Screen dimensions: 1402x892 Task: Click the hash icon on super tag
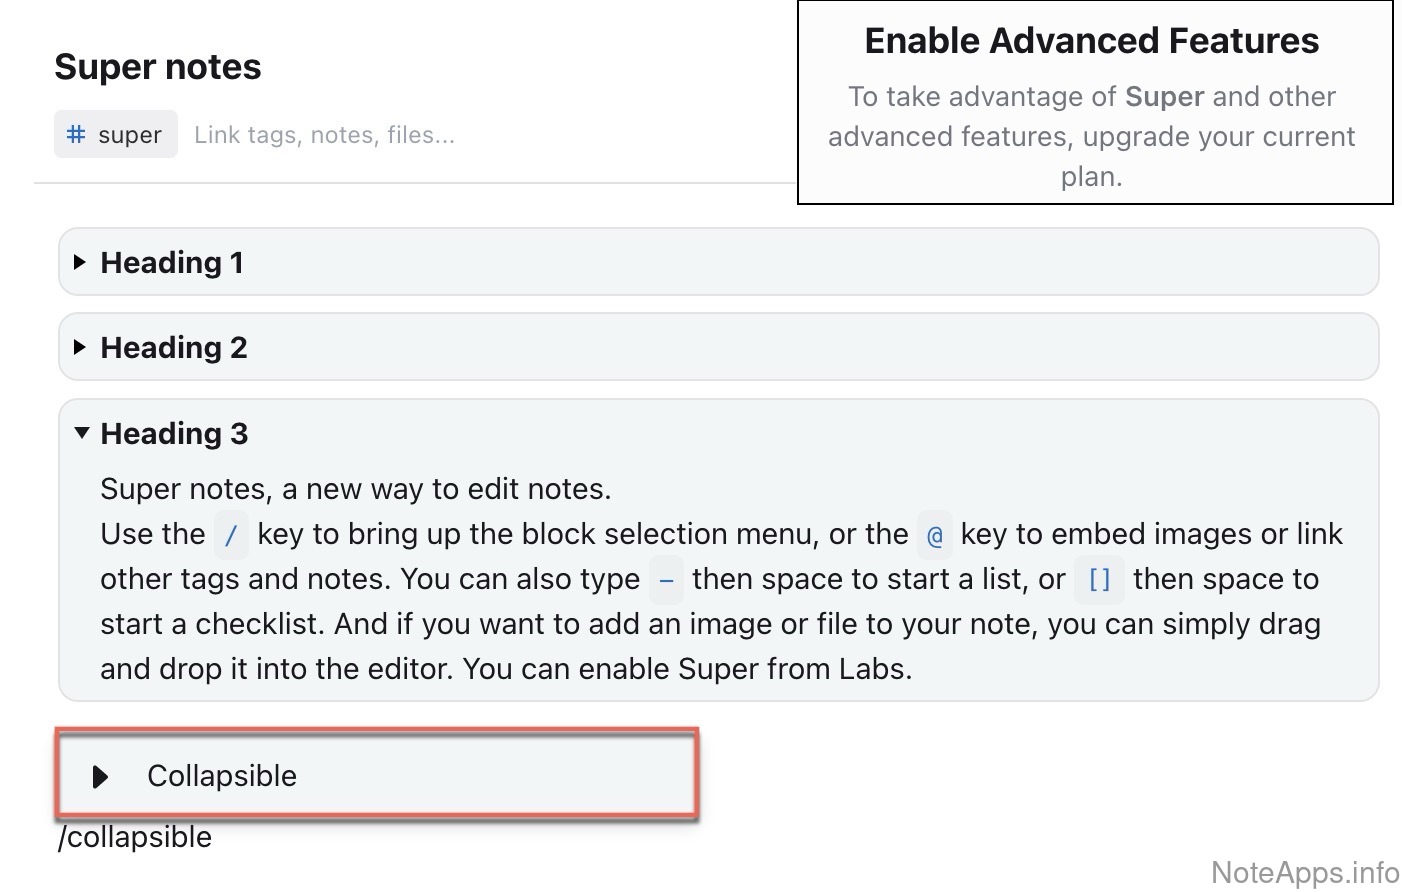[76, 134]
